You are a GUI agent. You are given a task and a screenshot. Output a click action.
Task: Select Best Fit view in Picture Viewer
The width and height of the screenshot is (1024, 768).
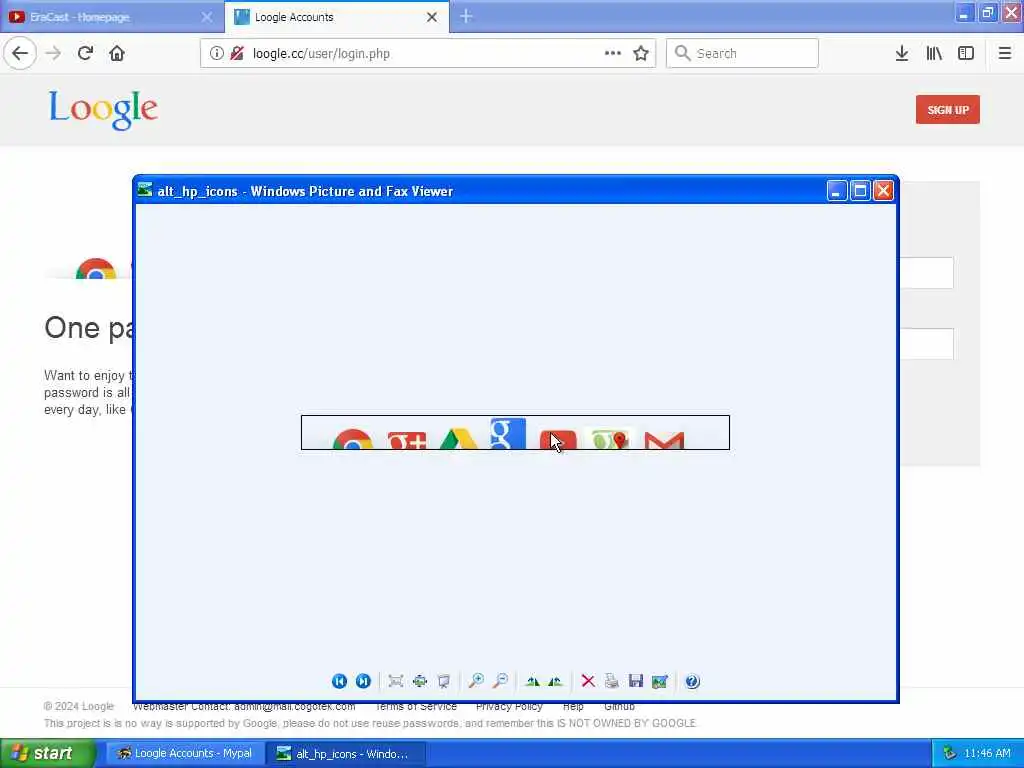[395, 681]
